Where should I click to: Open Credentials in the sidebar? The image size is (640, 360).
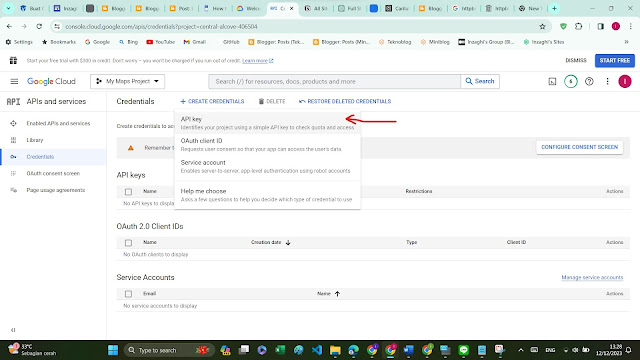53,157
